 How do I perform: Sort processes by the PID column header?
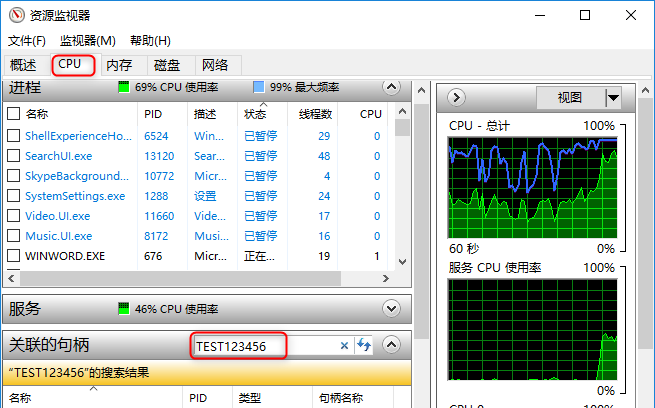click(162, 114)
